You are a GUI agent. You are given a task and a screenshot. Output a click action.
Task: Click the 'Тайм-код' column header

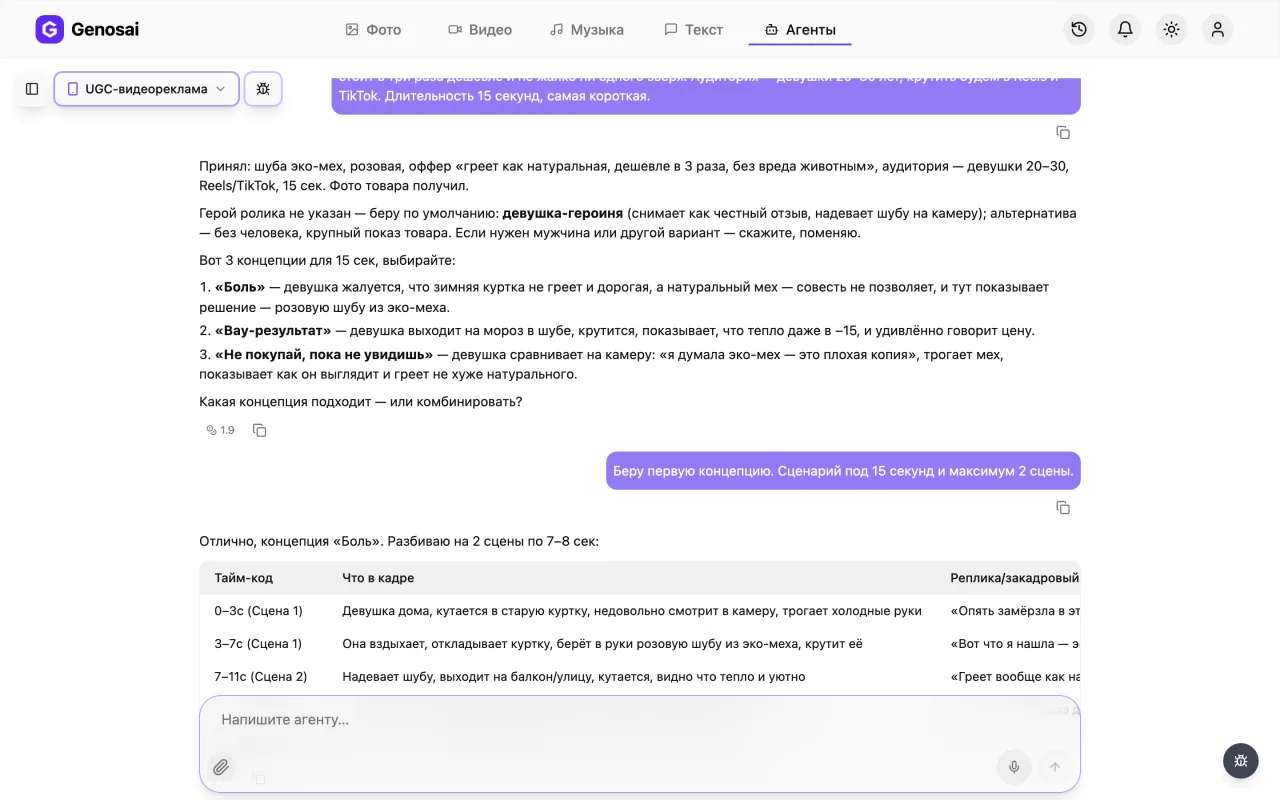(243, 578)
